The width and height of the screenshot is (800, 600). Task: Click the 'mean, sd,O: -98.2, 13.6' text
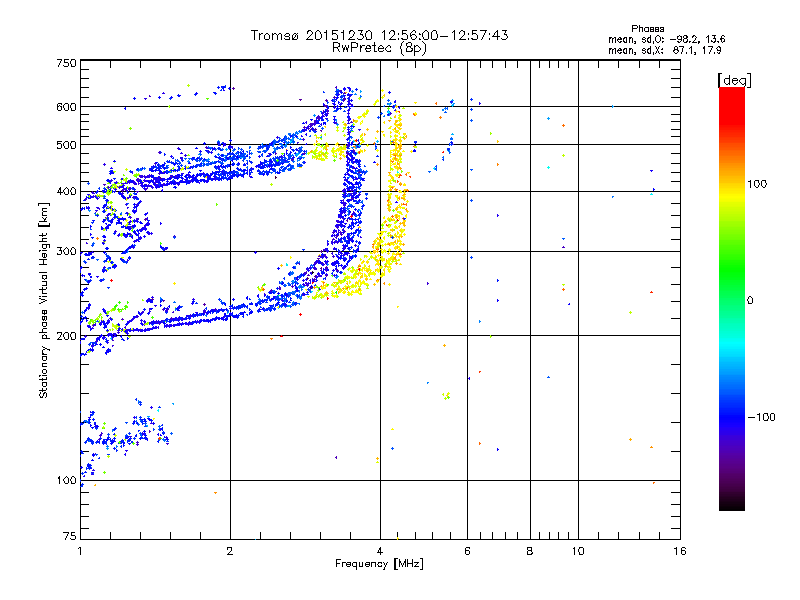click(x=666, y=39)
